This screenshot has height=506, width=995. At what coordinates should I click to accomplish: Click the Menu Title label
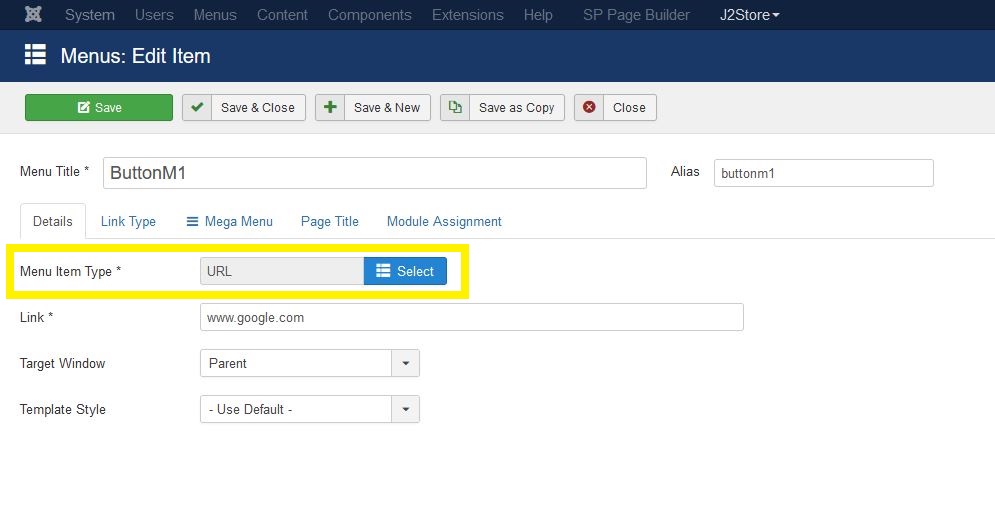55,171
